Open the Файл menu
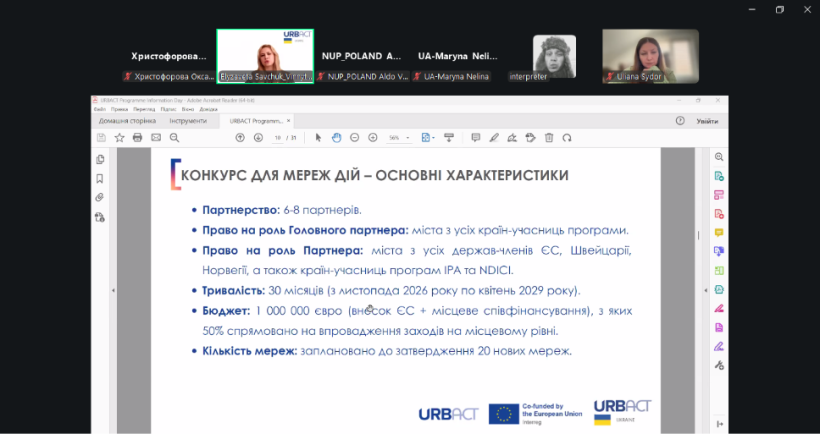This screenshot has height=434, width=820. (x=100, y=109)
